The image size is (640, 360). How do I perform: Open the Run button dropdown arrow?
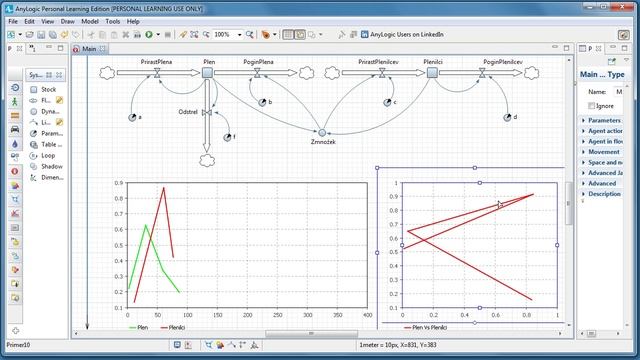point(158,35)
